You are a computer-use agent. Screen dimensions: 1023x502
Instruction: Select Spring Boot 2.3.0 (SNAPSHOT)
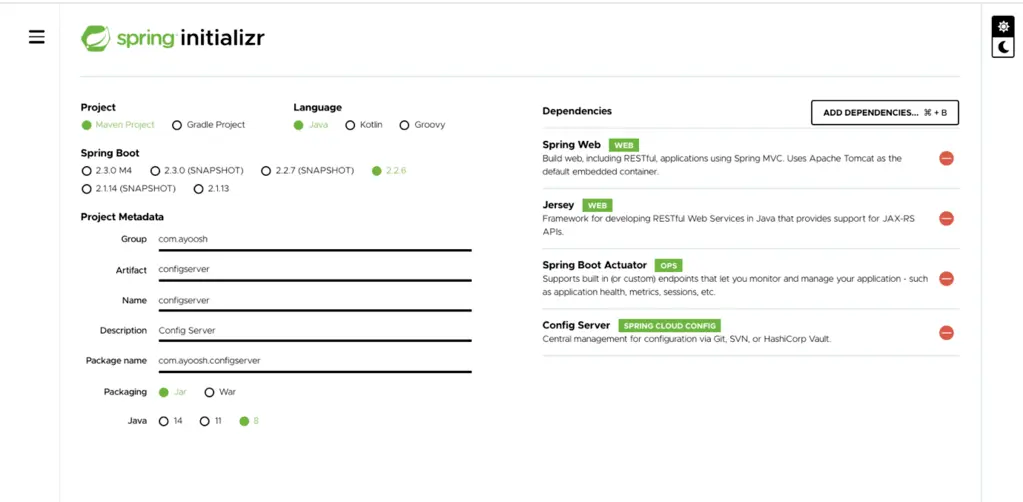(196, 171)
